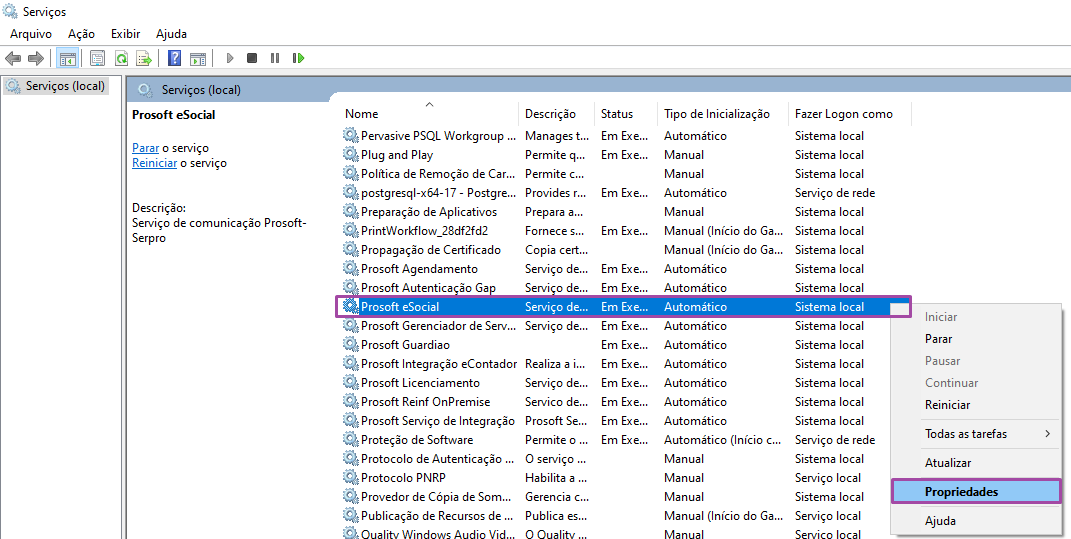Click the gear icon of Prosoft Reinf OnPremise

pyautogui.click(x=350, y=402)
